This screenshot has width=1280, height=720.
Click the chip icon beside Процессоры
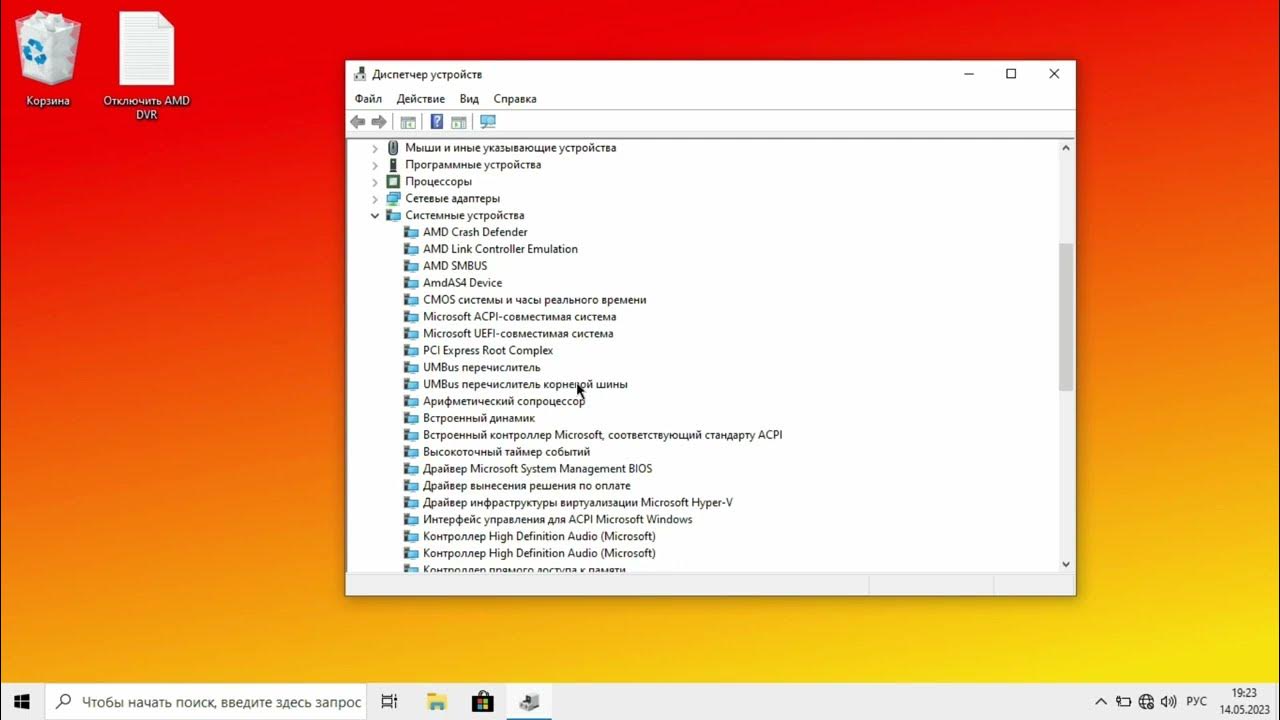393,182
